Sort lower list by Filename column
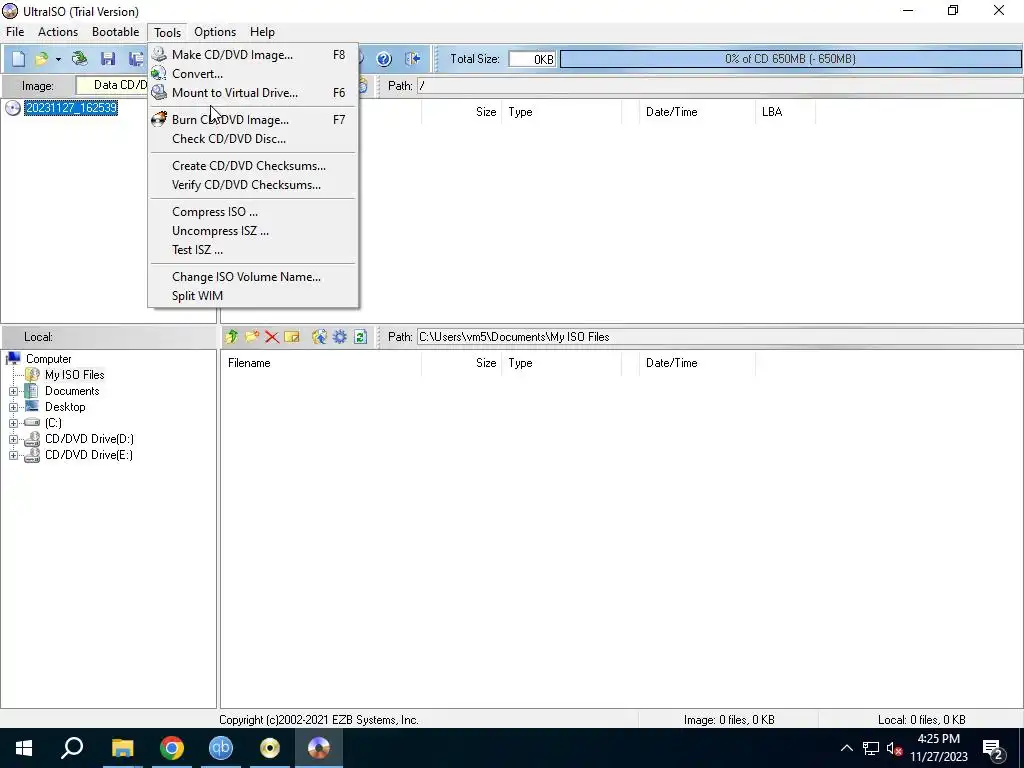 [321, 363]
